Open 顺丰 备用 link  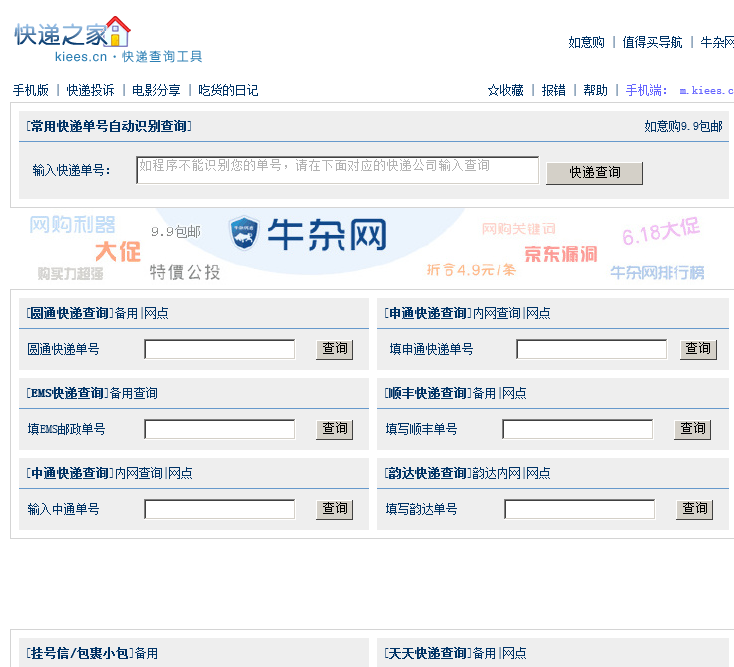(484, 393)
